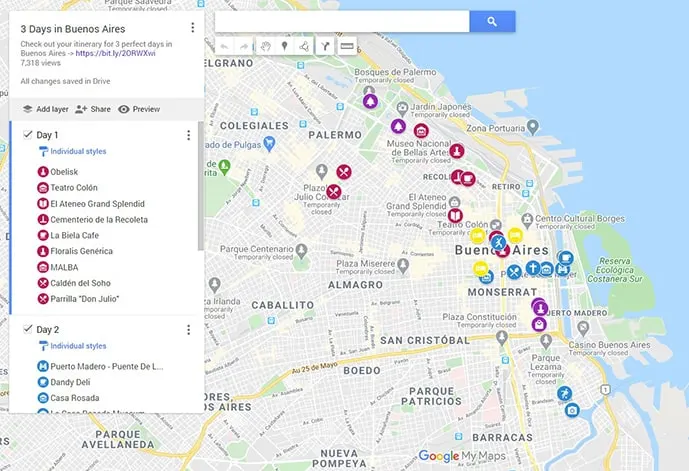This screenshot has width=689, height=471.
Task: Click the Share button
Action: coord(93,109)
